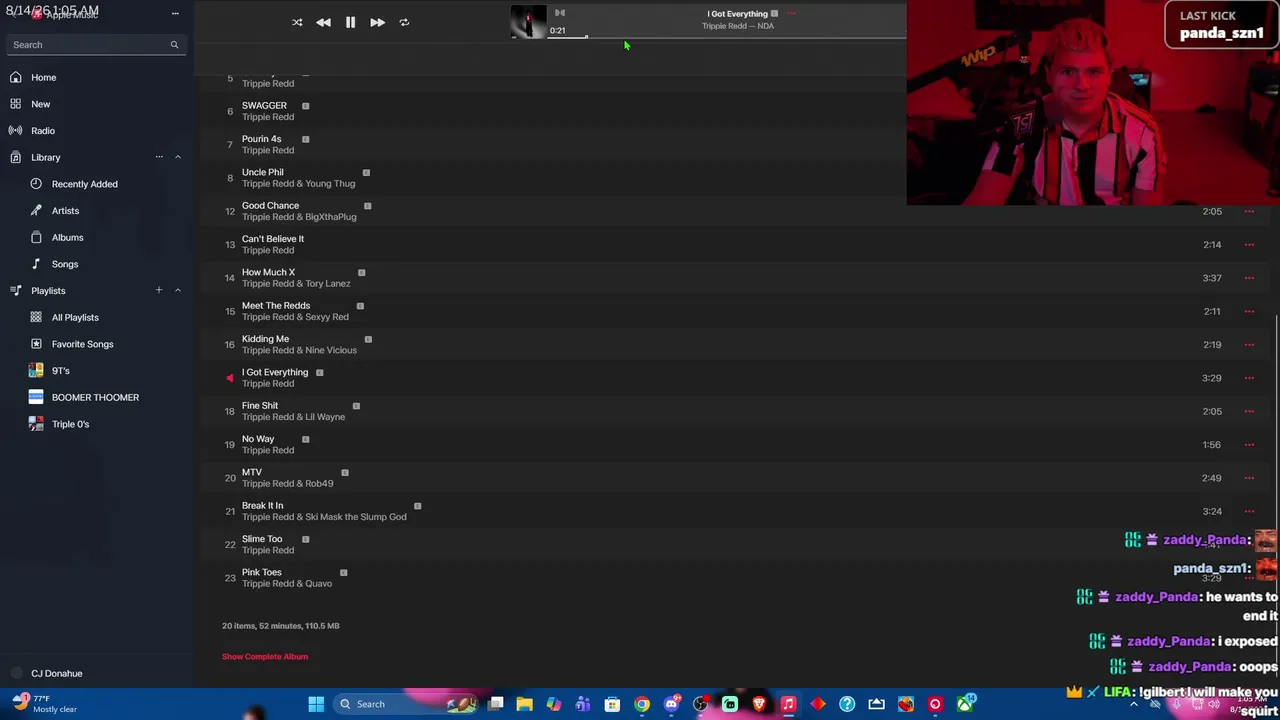Skip back to previous track
1280x720 pixels.
(x=323, y=22)
